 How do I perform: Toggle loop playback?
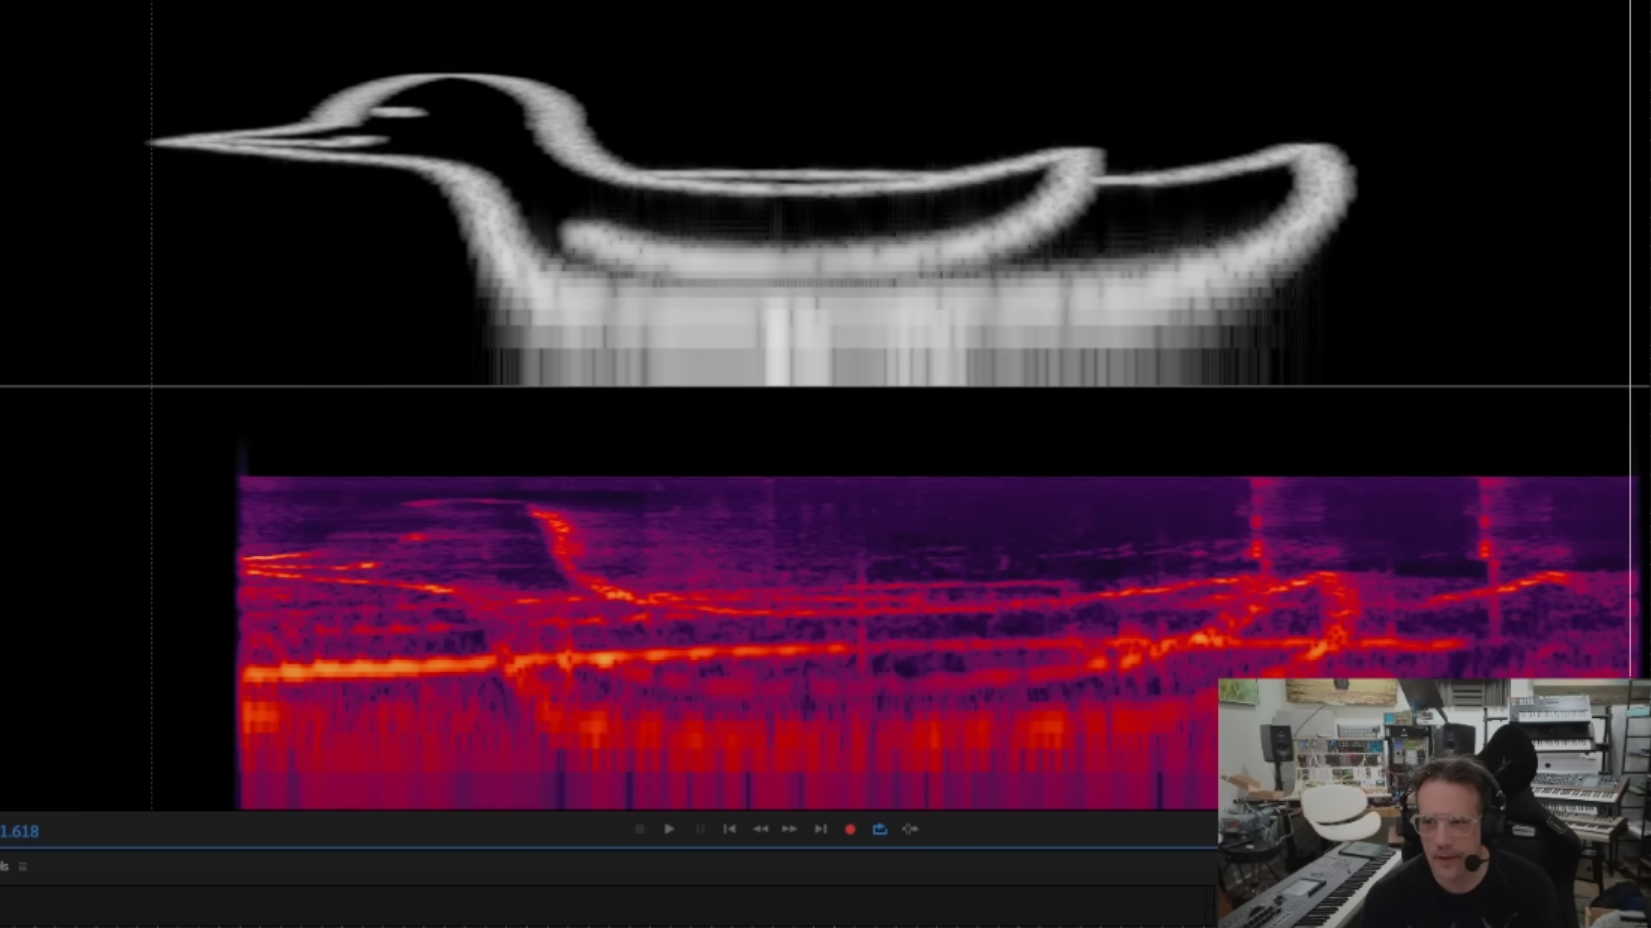pos(880,829)
